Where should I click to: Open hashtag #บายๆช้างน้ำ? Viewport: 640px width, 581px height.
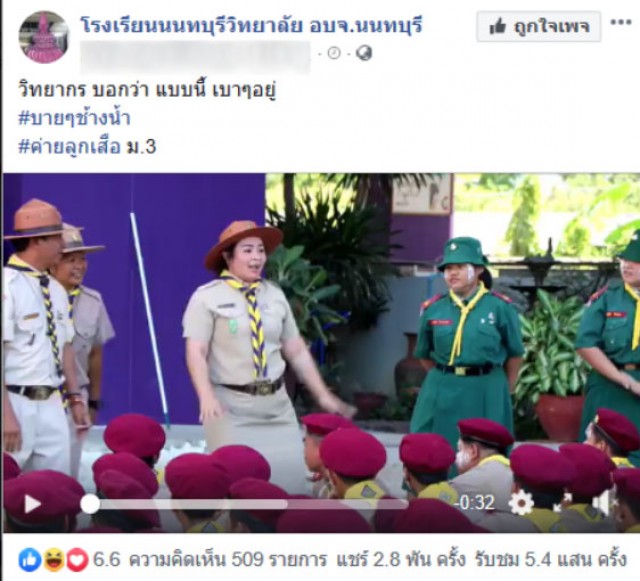pyautogui.click(x=74, y=118)
